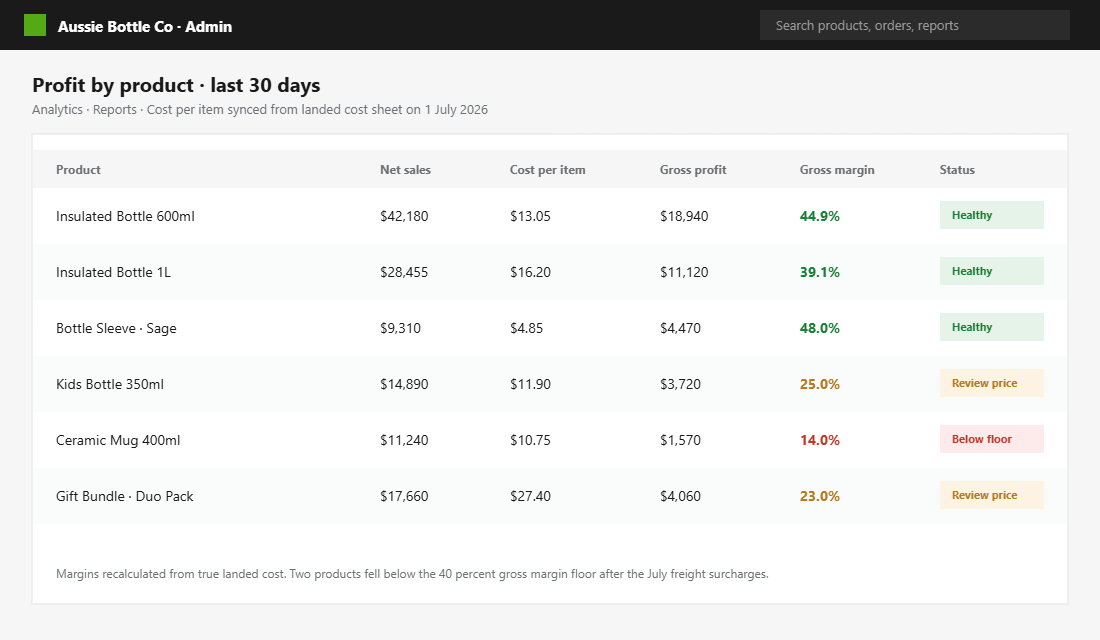Click the 39.1% gross margin
1100x640 pixels.
pos(819,272)
